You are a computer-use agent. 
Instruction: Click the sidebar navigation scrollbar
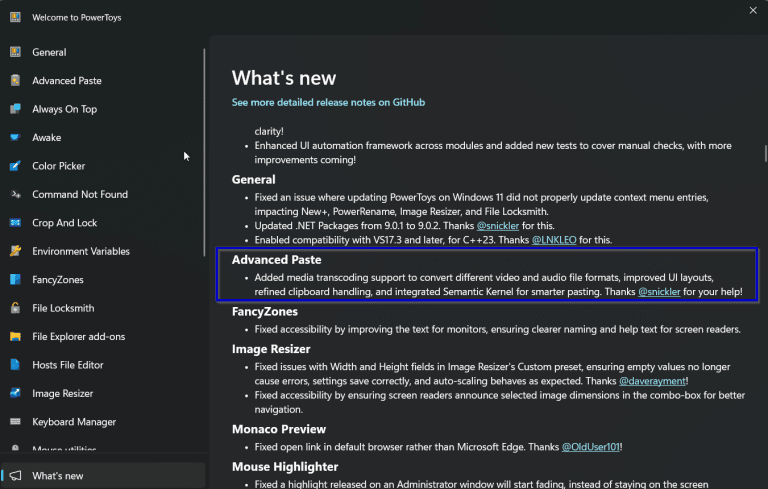click(x=204, y=152)
